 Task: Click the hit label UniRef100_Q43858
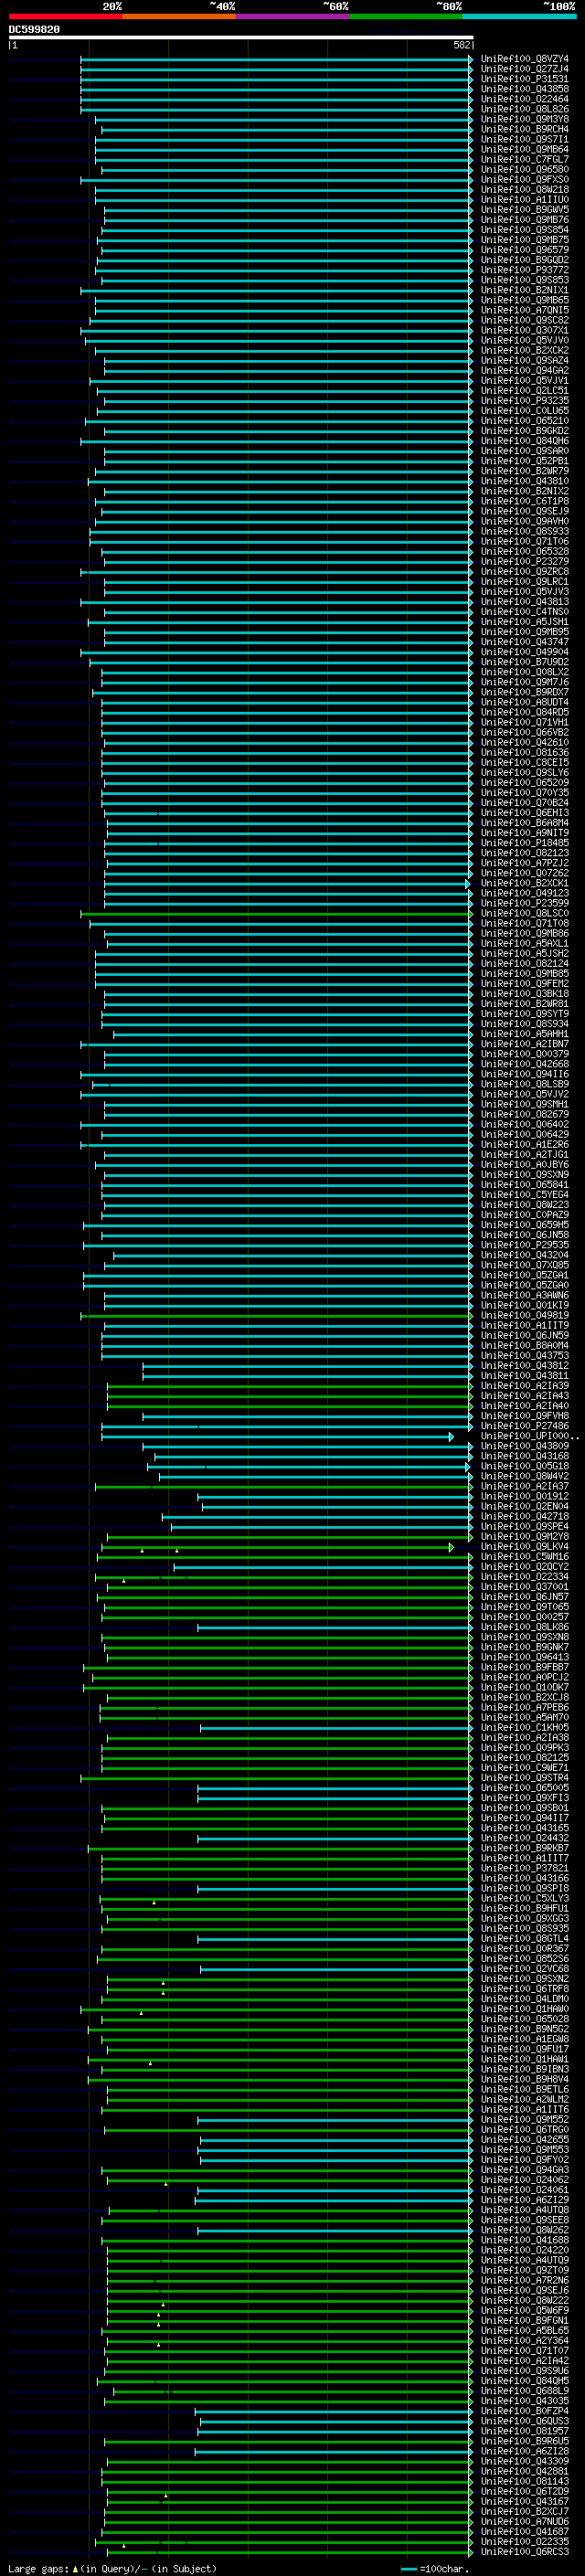(524, 89)
